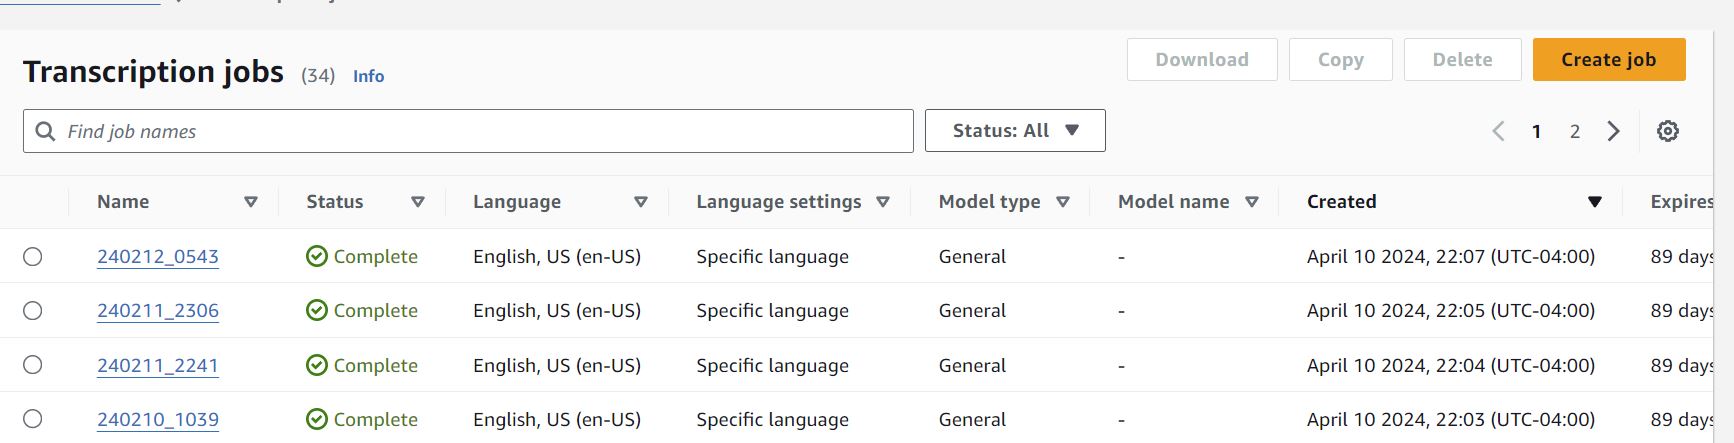
Task: Sort by Created column arrow
Action: pos(1595,202)
